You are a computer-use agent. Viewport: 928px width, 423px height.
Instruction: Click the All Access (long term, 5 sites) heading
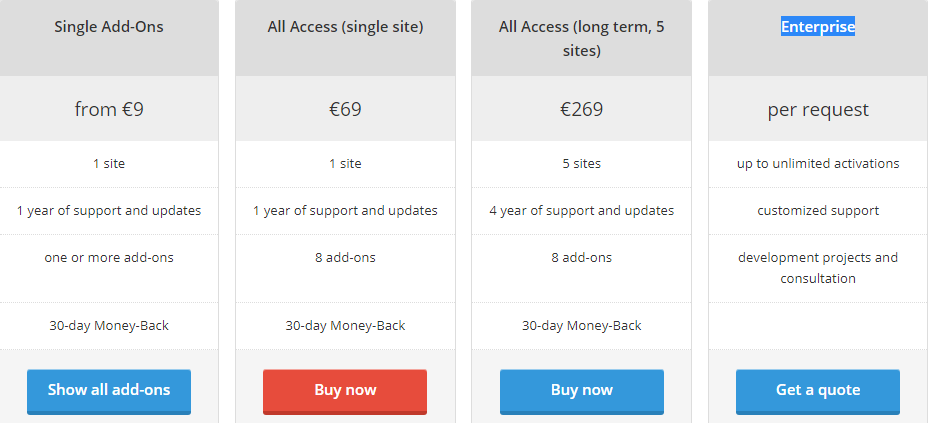coord(582,38)
